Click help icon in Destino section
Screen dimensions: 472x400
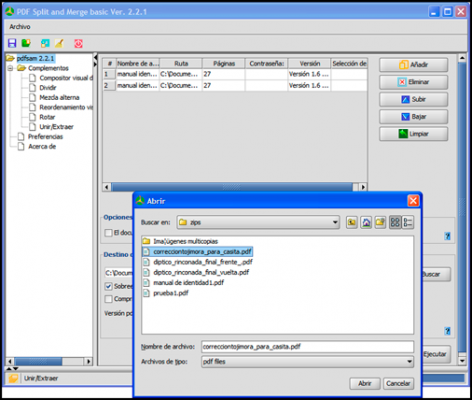[x=447, y=331]
